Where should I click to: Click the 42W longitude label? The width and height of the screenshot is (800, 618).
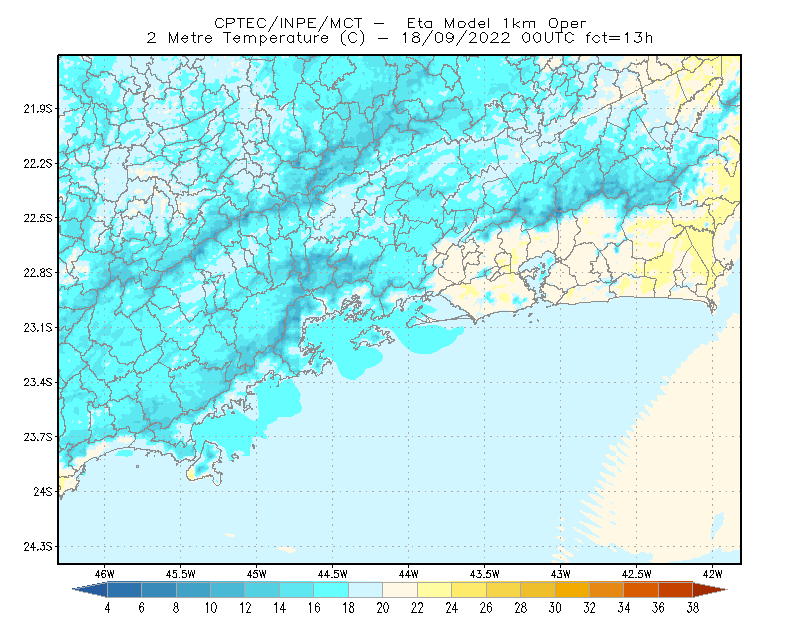pos(712,574)
